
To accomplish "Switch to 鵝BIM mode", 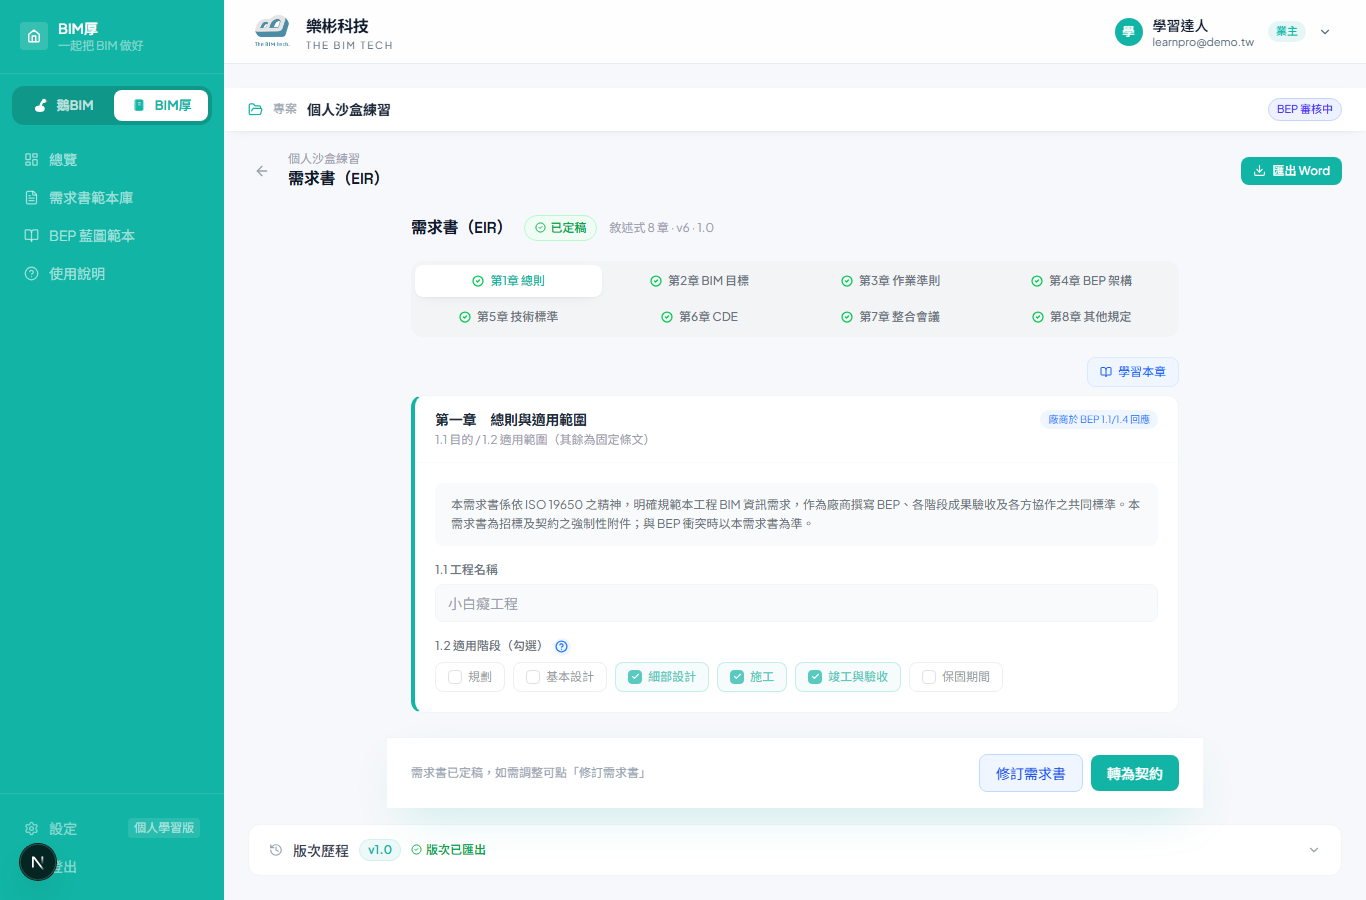I will pyautogui.click(x=64, y=105).
